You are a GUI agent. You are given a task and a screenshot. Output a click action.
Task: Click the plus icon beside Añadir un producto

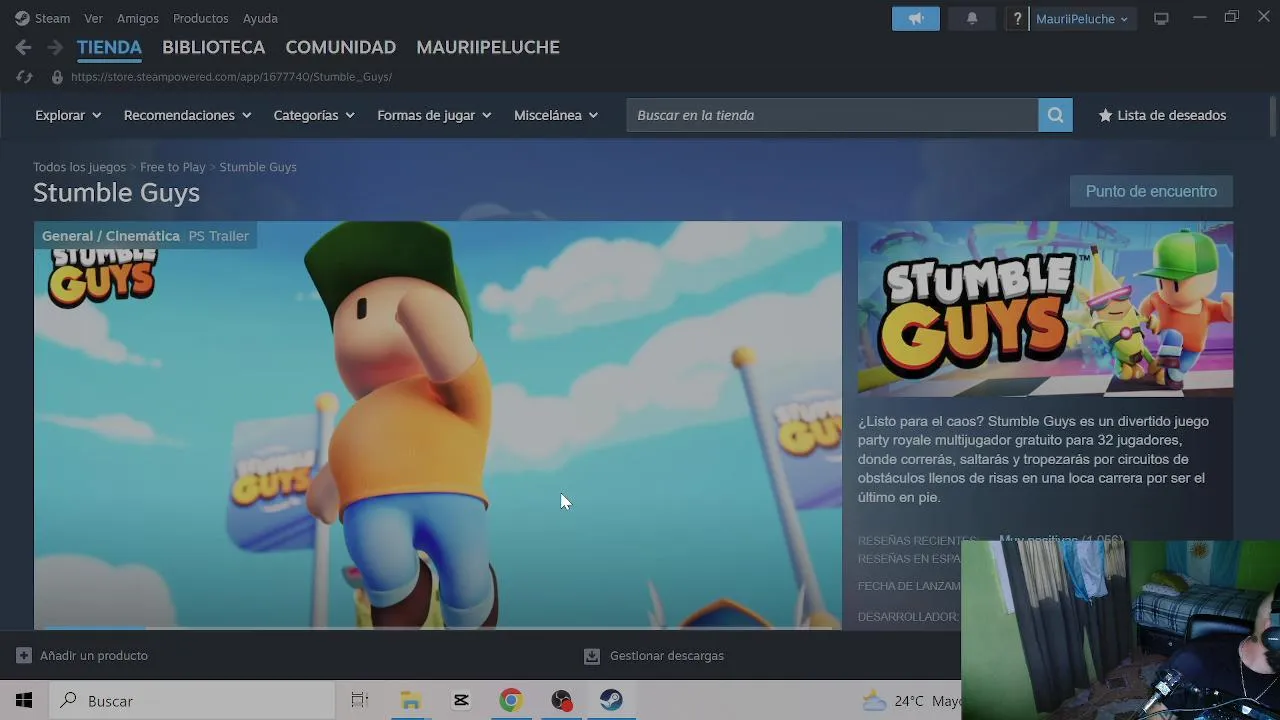[x=24, y=656]
